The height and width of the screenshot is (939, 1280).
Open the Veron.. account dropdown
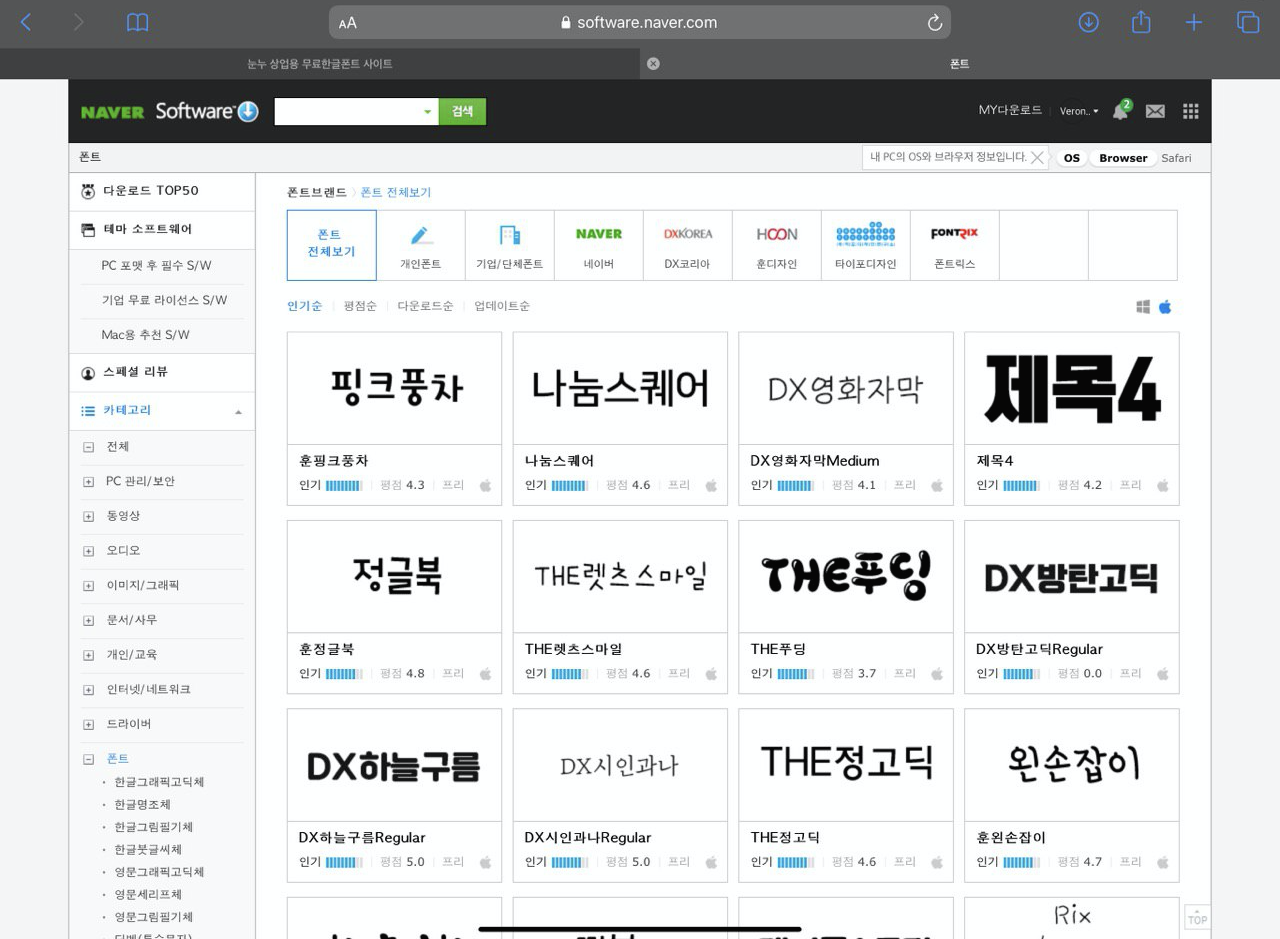[1079, 111]
